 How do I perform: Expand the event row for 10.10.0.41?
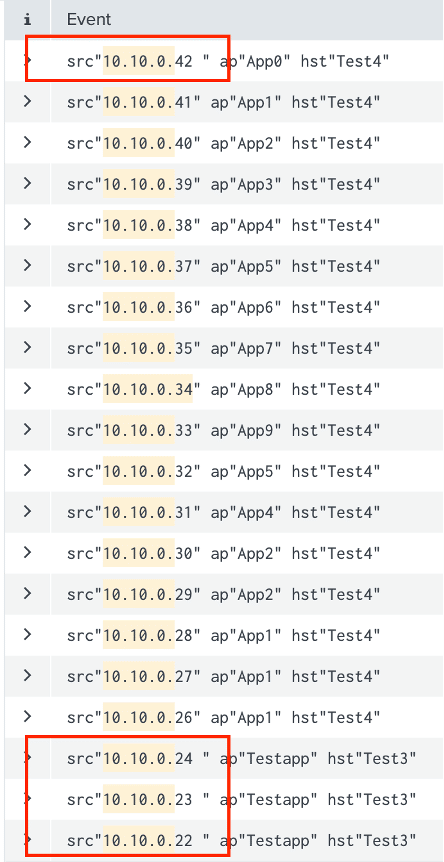coord(27,101)
